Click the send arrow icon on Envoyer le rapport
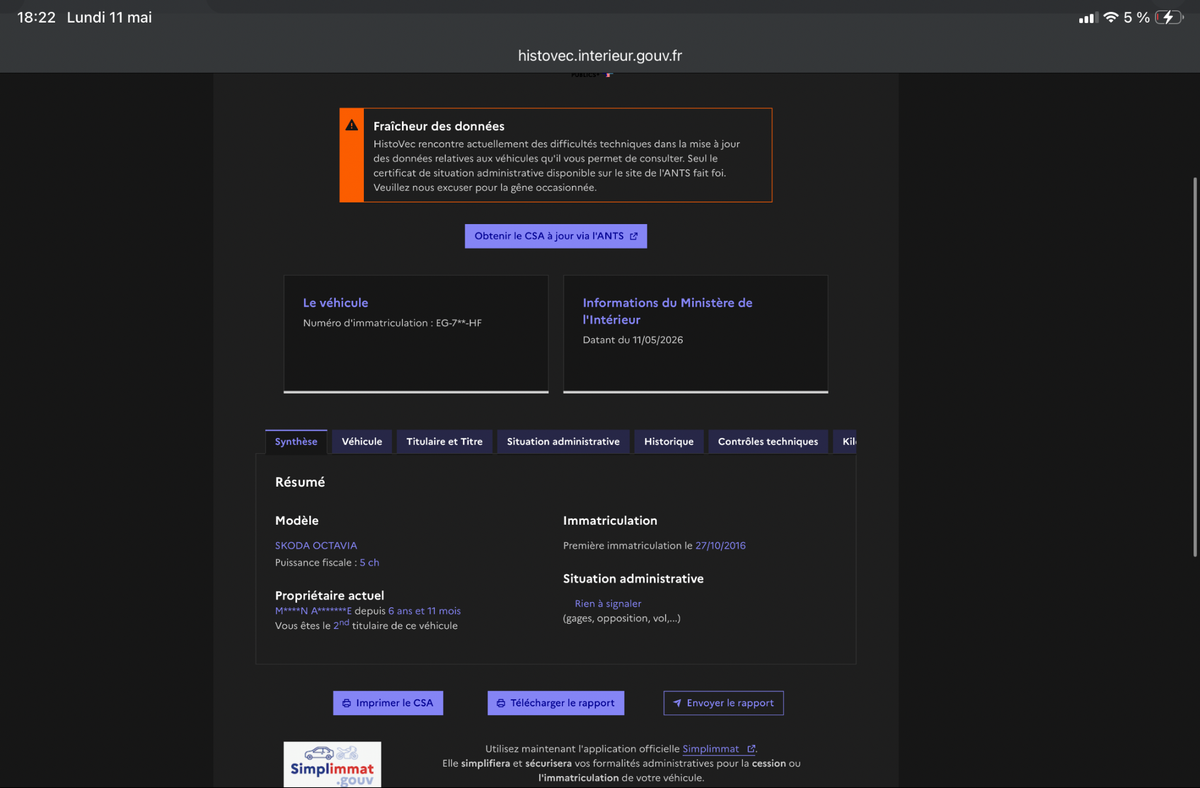The image size is (1200, 788). click(677, 703)
